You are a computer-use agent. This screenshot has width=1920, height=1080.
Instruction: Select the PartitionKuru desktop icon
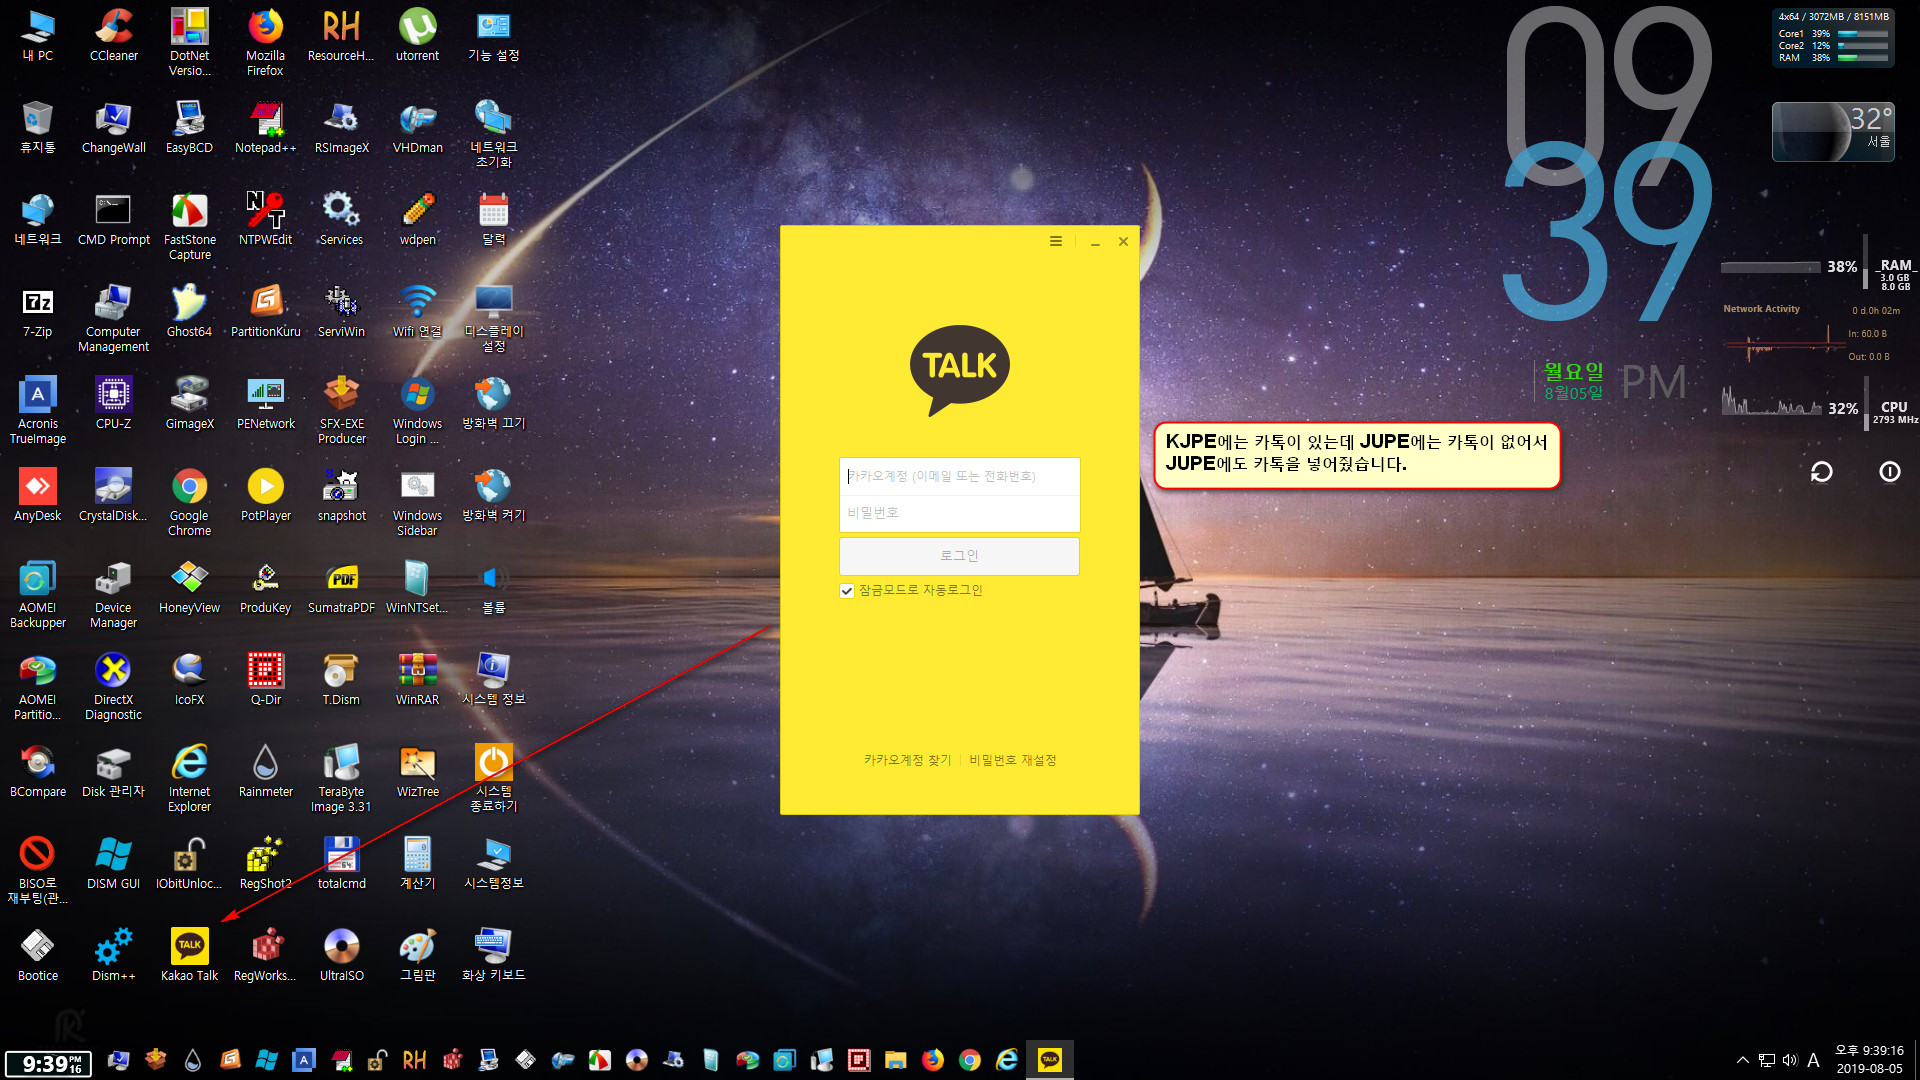[x=265, y=311]
